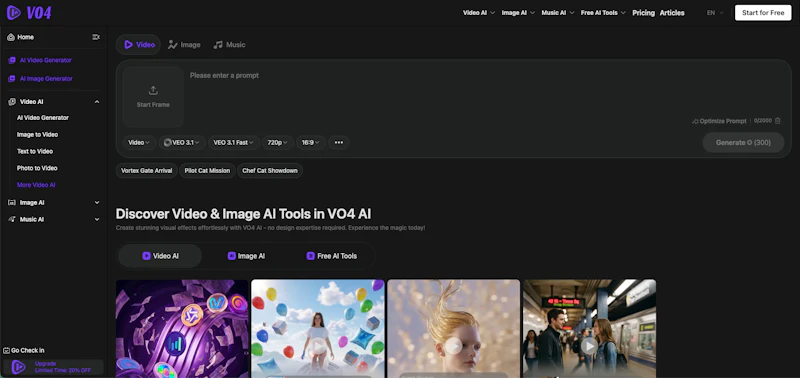Screen dimensions: 800x378
Task: Click Optimize Prompt
Action: pyautogui.click(x=719, y=121)
